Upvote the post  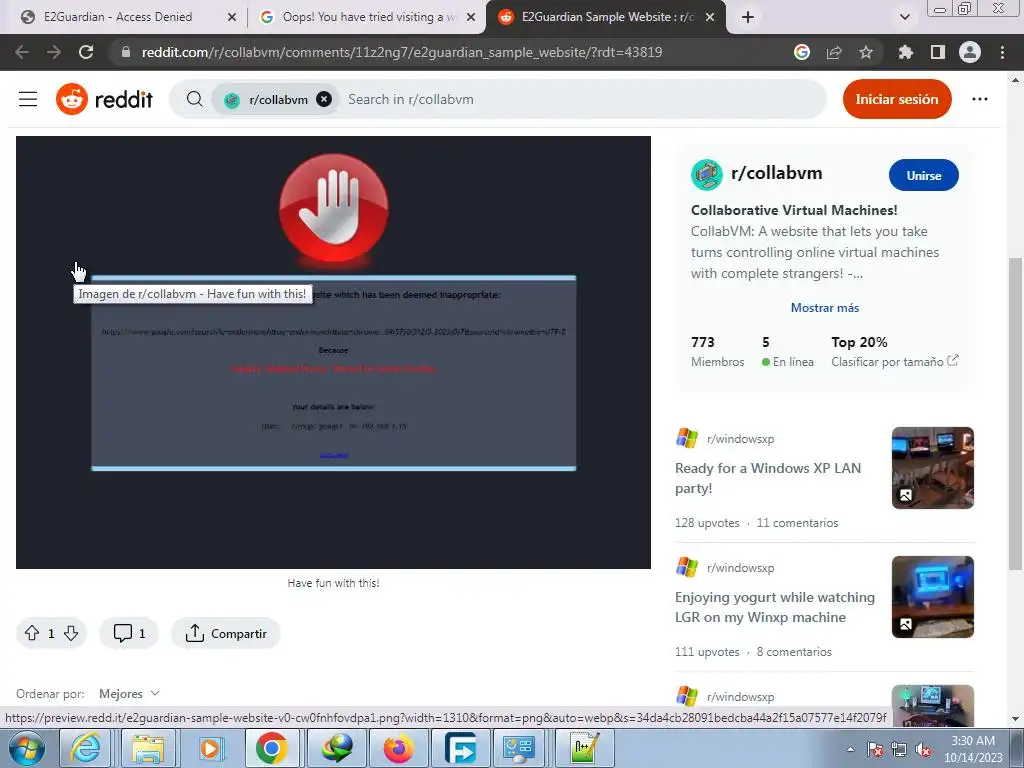32,633
